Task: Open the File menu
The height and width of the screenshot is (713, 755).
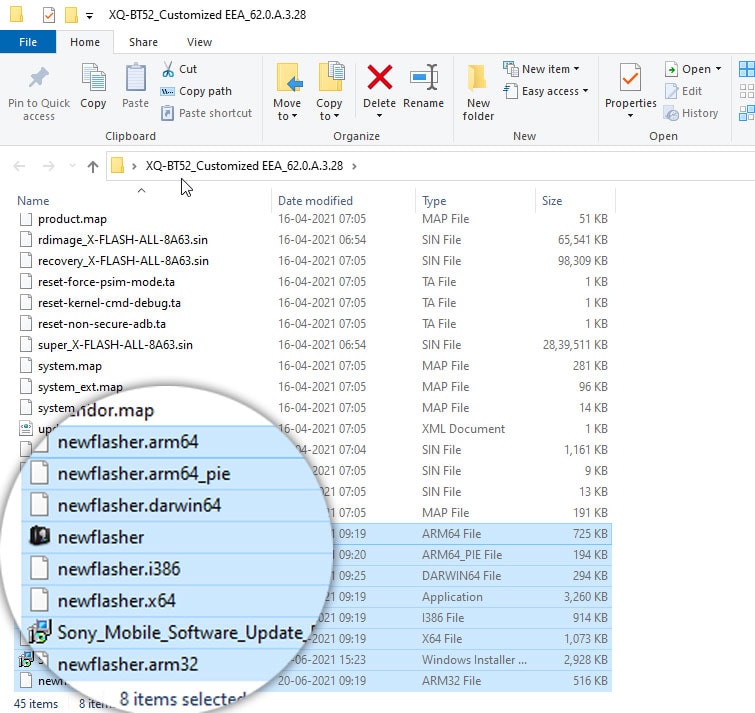Action: (x=28, y=42)
